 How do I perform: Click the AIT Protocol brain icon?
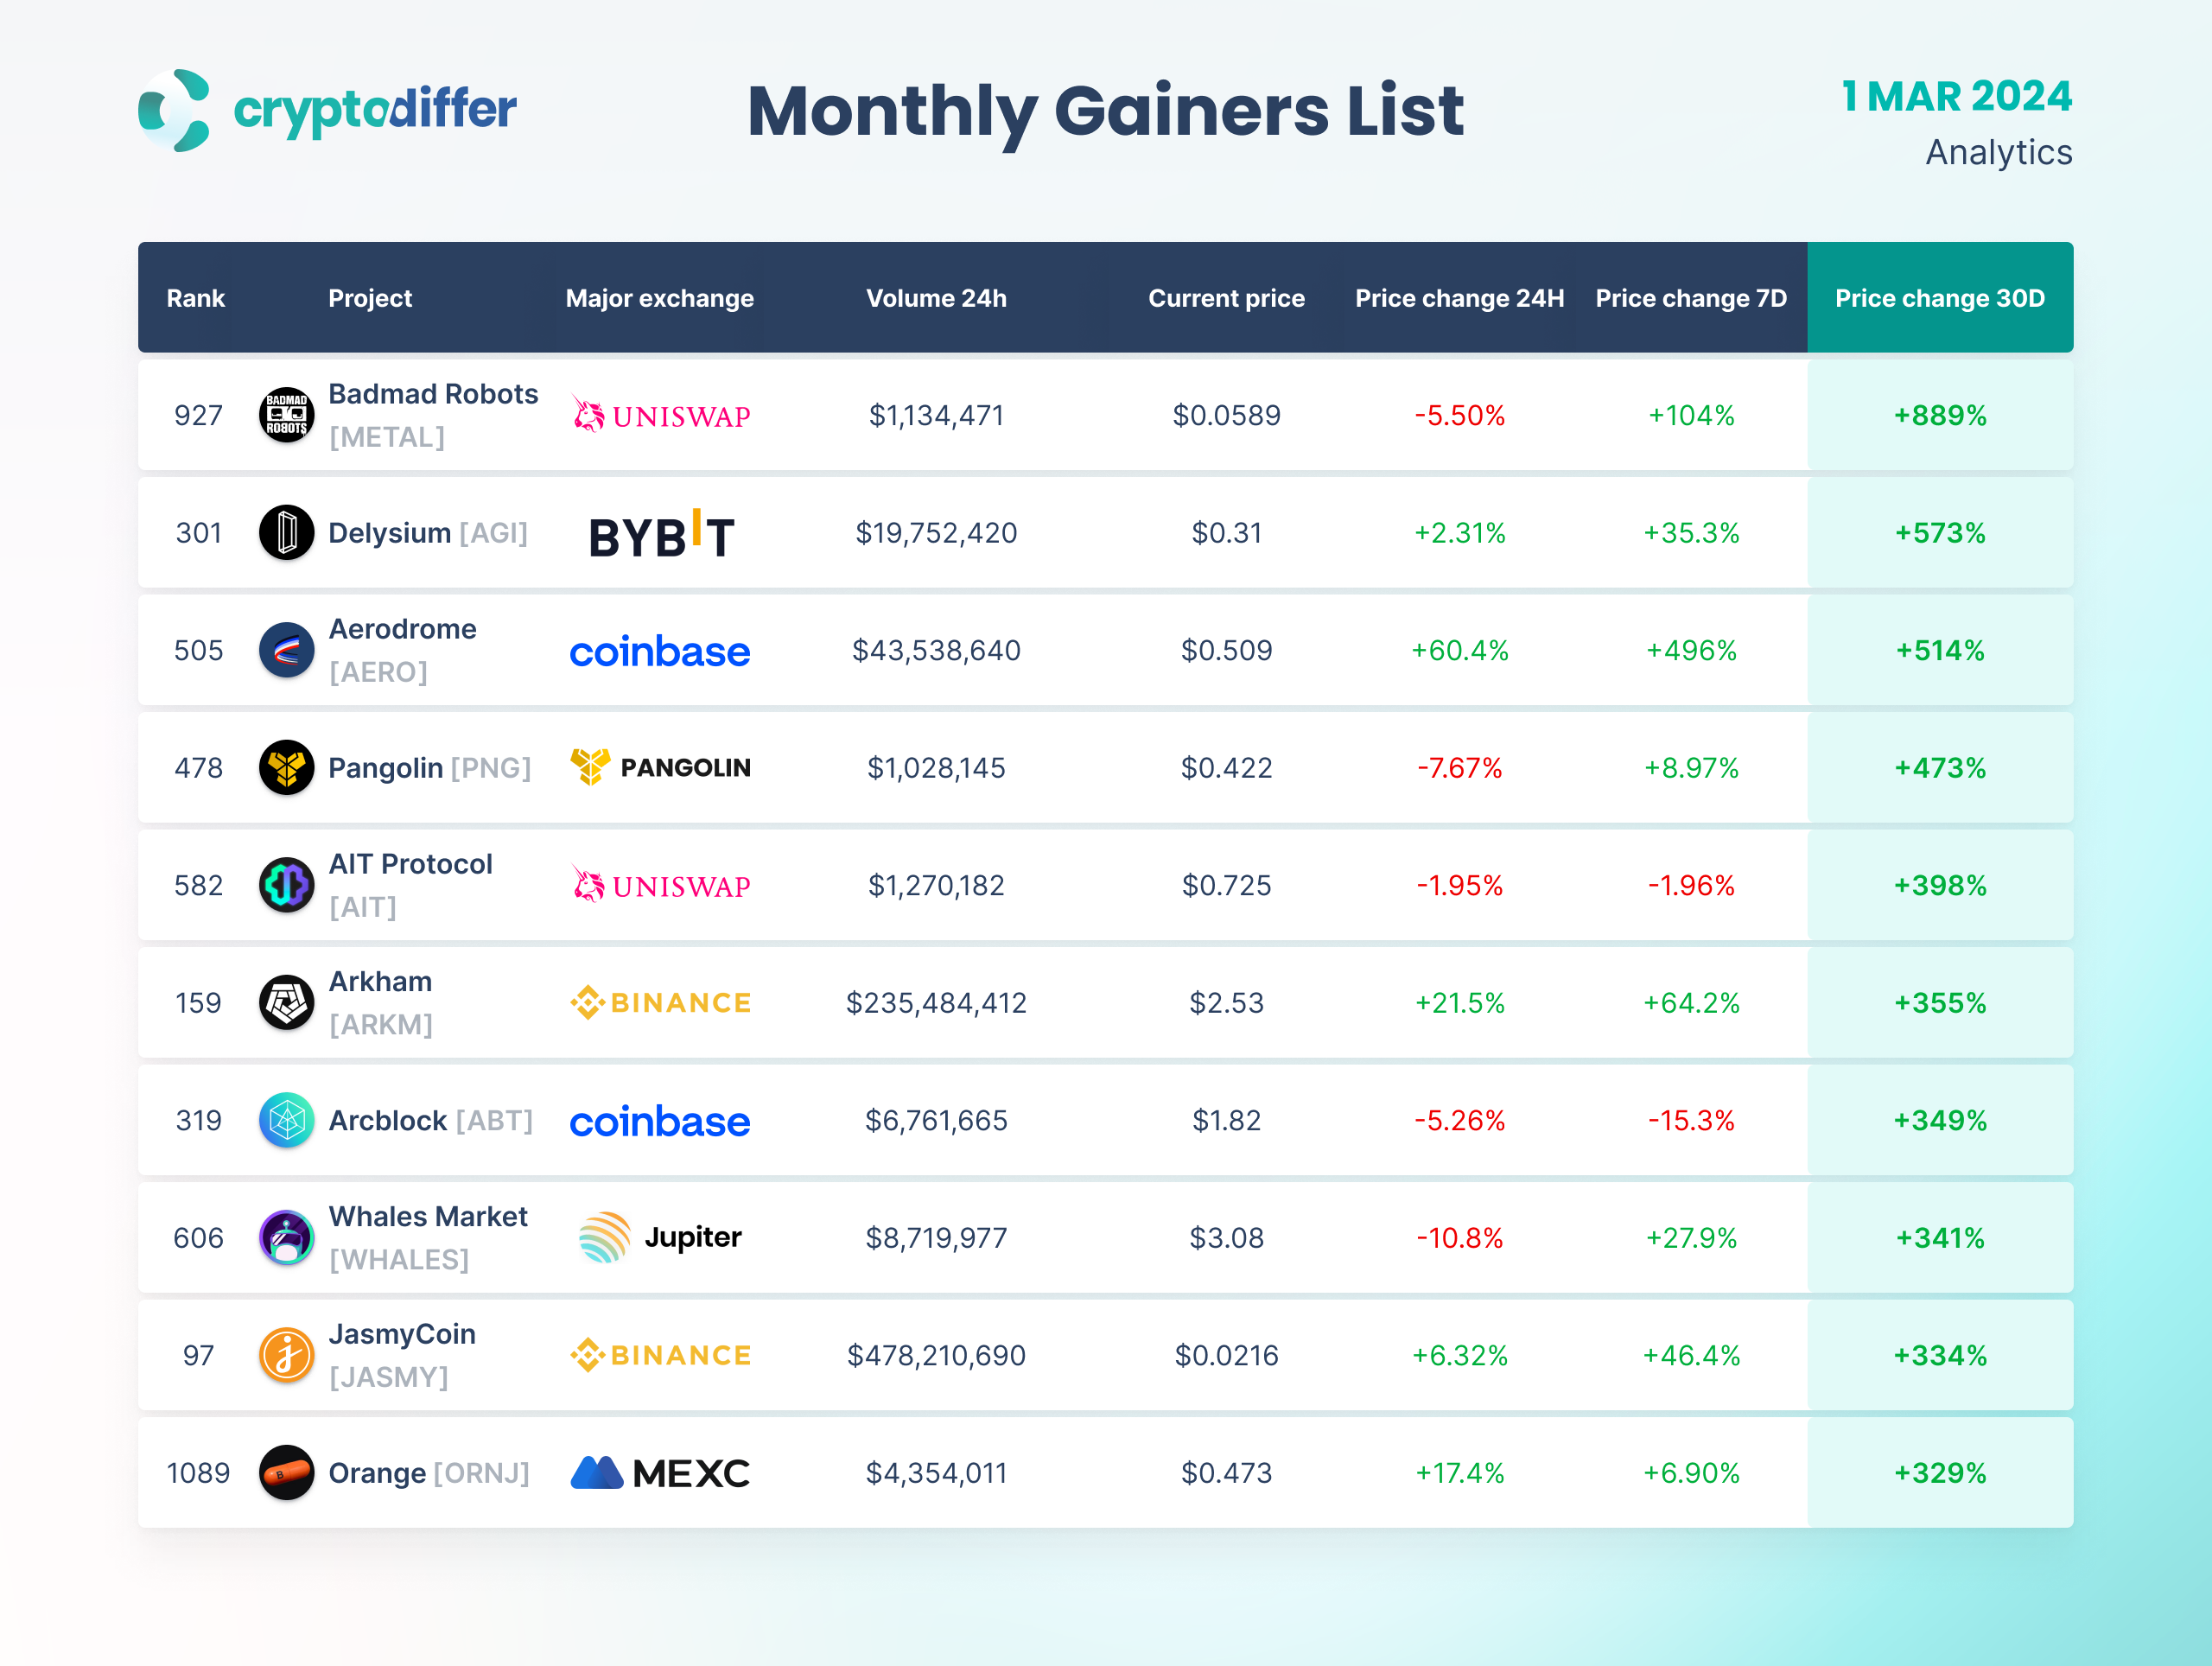tap(286, 885)
